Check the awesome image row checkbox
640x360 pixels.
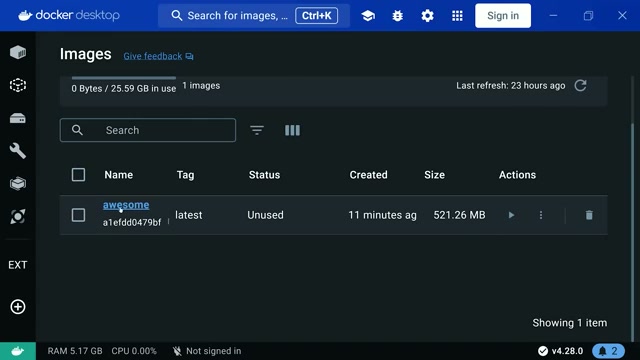78,215
